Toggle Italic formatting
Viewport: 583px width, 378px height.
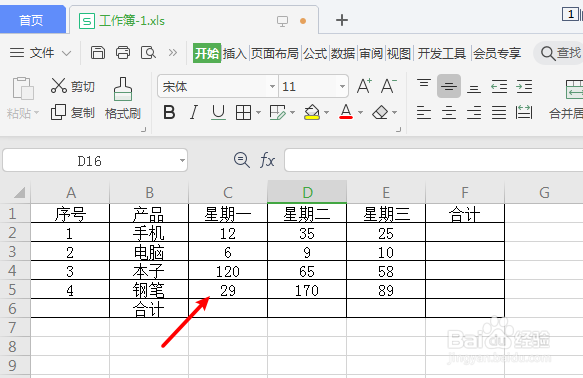click(194, 112)
